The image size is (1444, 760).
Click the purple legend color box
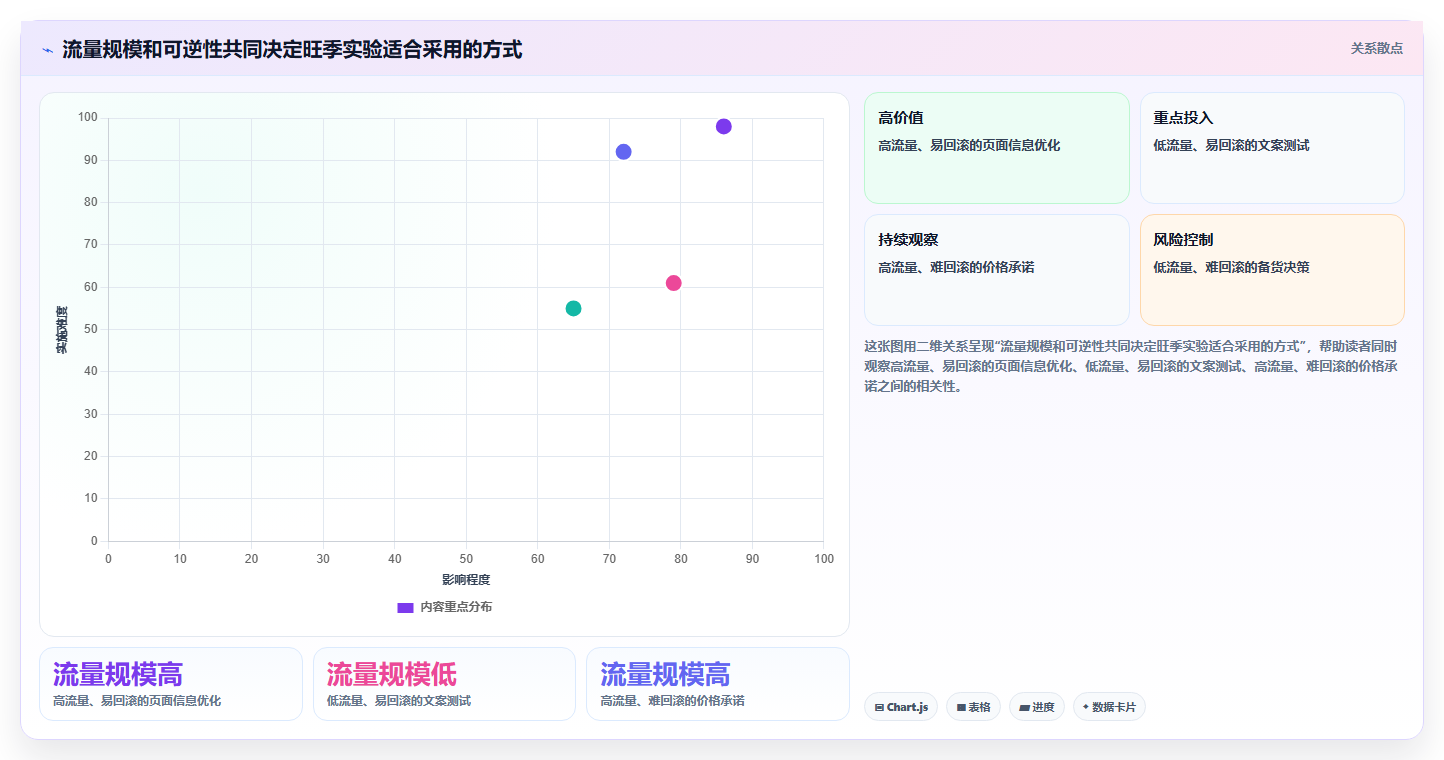405,607
